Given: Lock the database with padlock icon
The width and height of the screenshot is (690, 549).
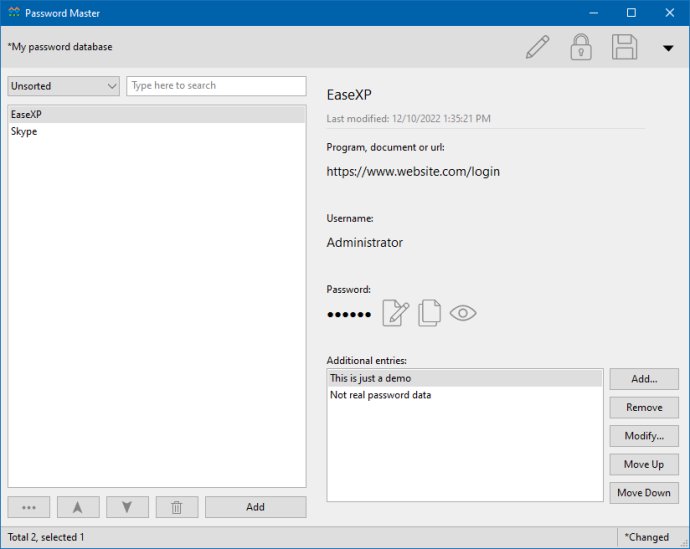Looking at the screenshot, I should [x=581, y=47].
